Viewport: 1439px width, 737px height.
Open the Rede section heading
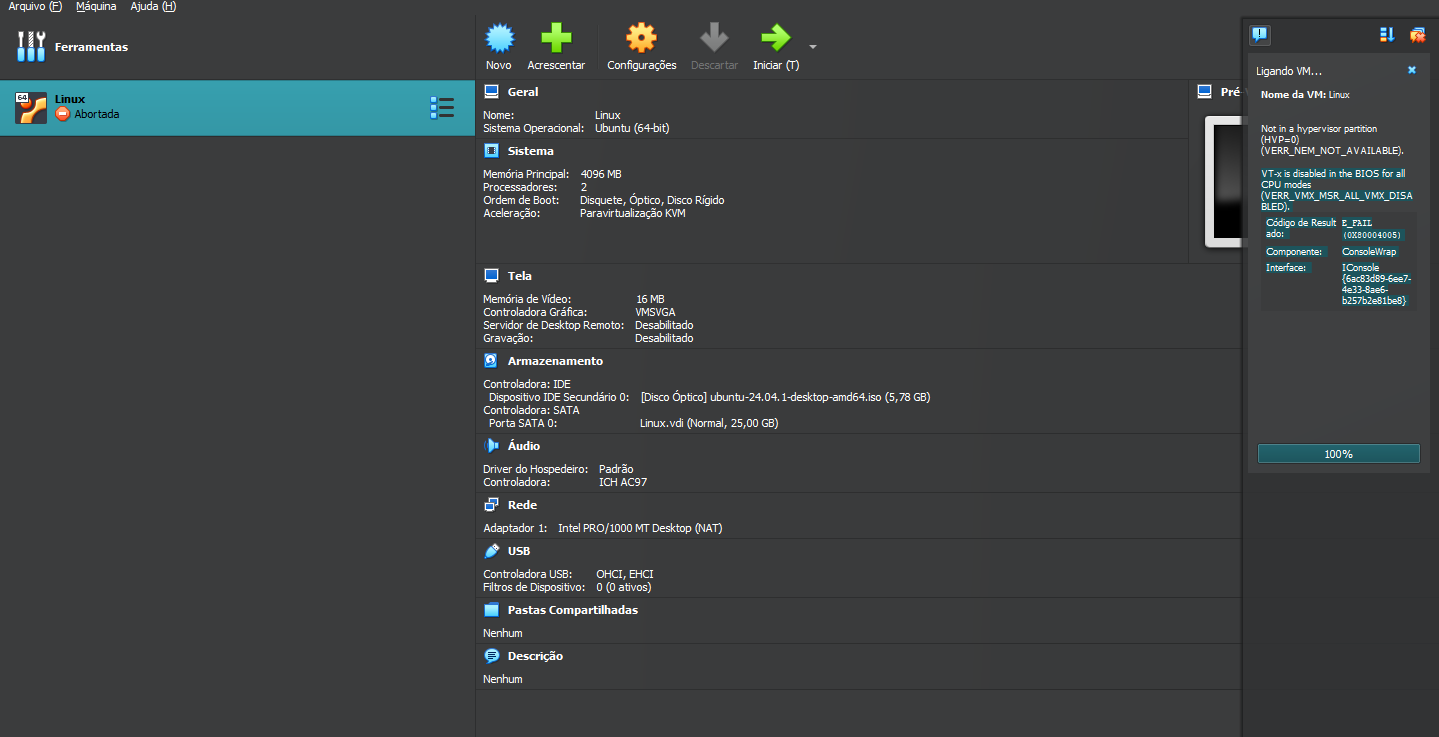(x=522, y=505)
